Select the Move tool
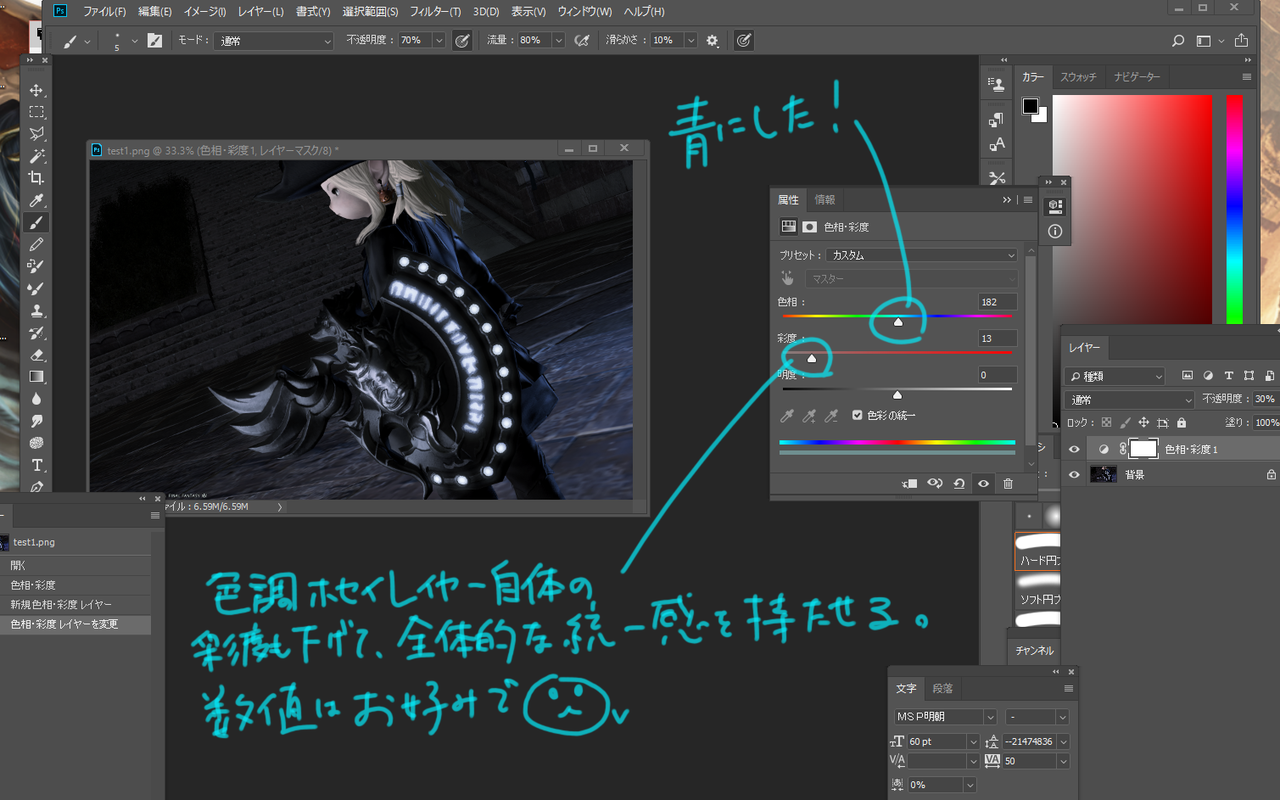This screenshot has height=800, width=1280. 37,90
